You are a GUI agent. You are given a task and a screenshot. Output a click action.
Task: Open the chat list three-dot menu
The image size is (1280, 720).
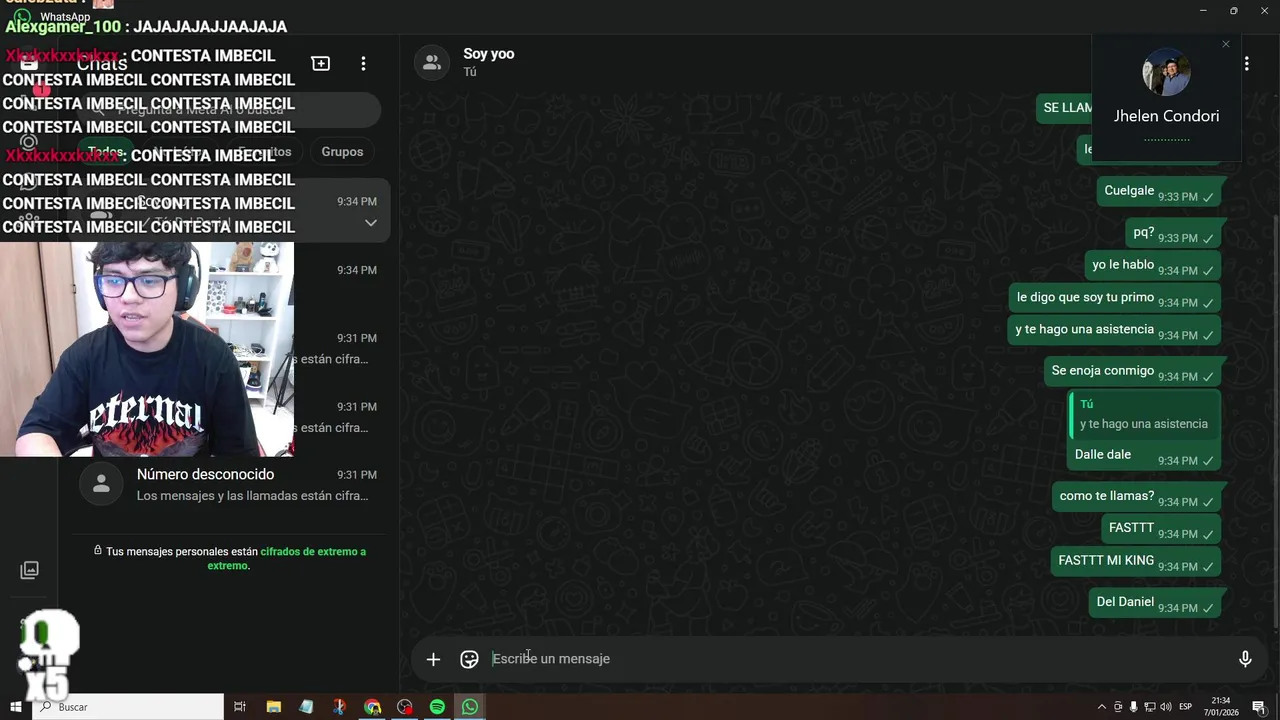[363, 63]
